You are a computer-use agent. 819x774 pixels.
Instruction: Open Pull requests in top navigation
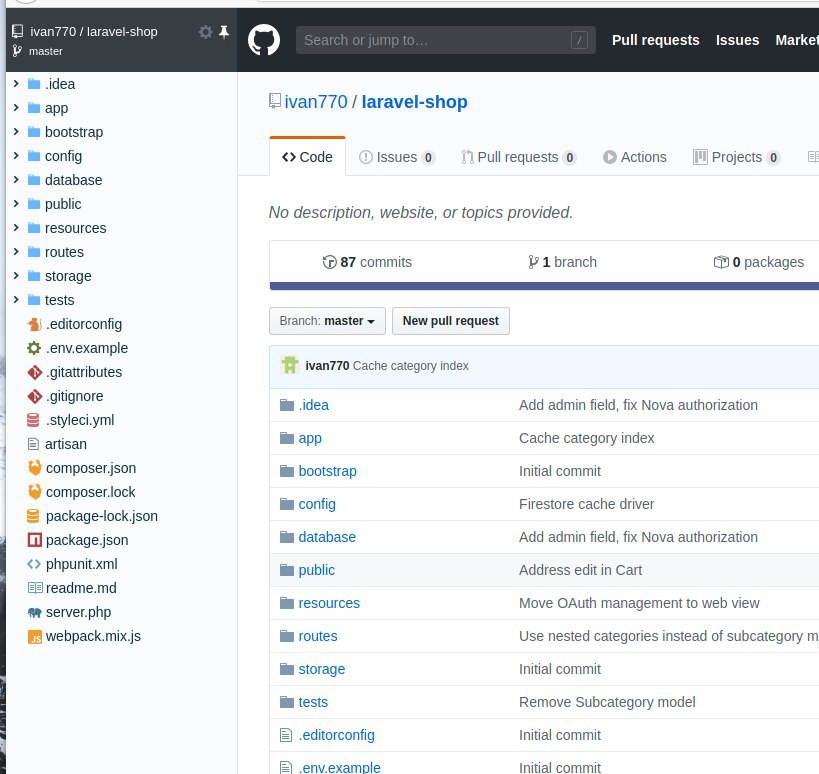656,40
